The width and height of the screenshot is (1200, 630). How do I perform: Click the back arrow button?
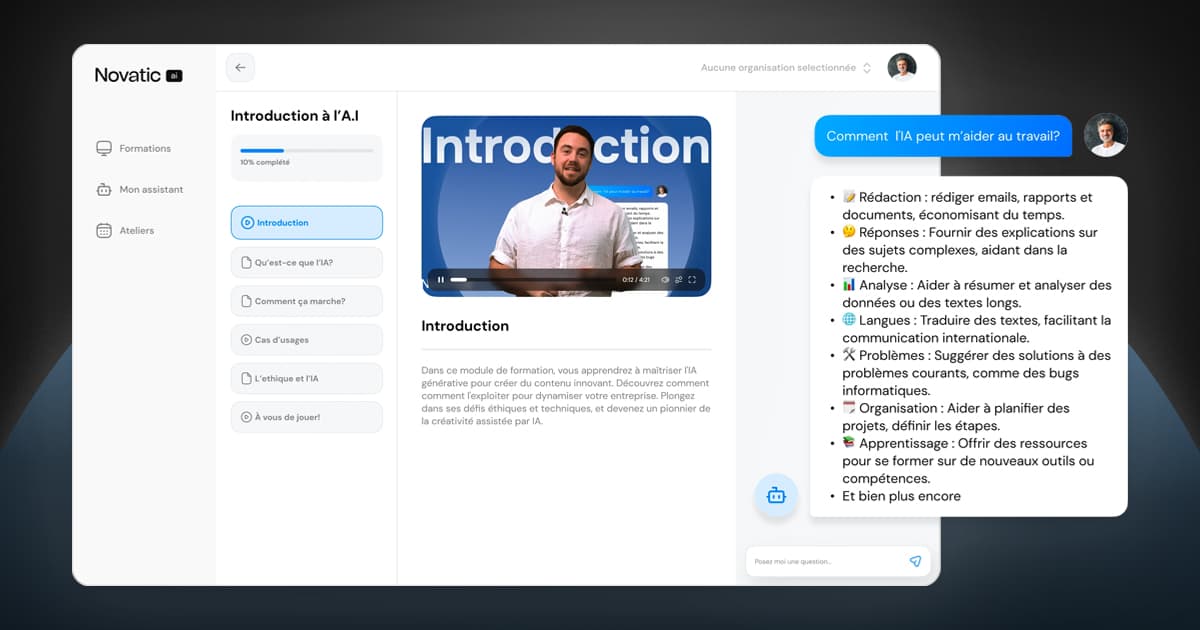pos(240,67)
